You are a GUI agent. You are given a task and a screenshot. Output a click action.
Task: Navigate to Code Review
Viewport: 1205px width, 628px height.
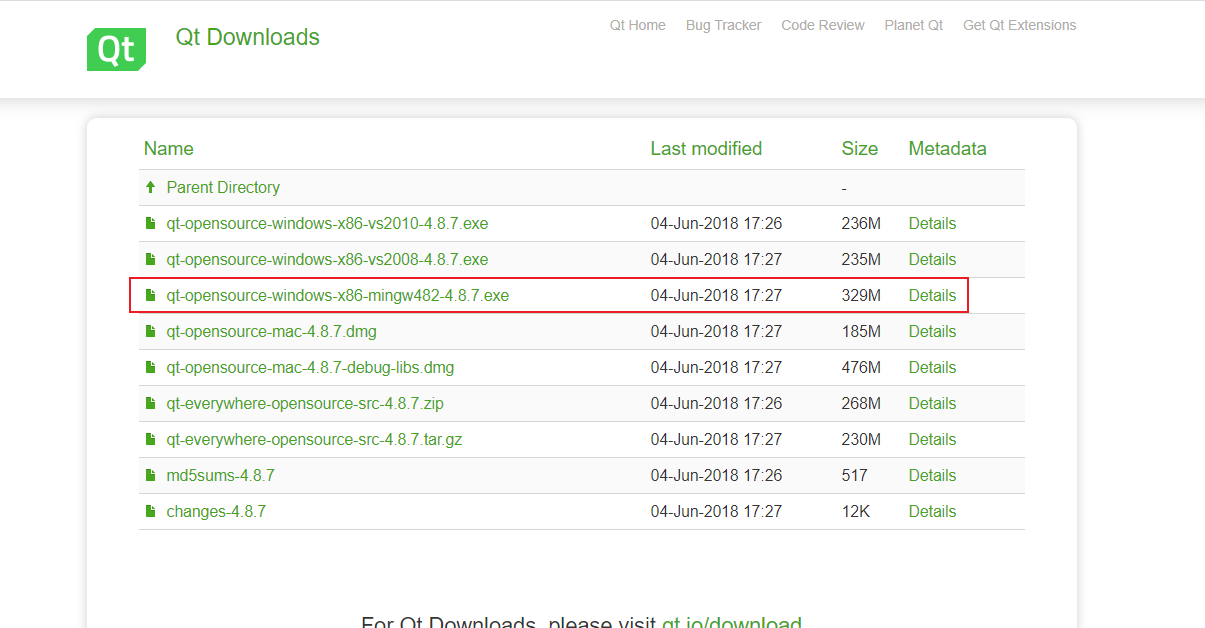822,25
